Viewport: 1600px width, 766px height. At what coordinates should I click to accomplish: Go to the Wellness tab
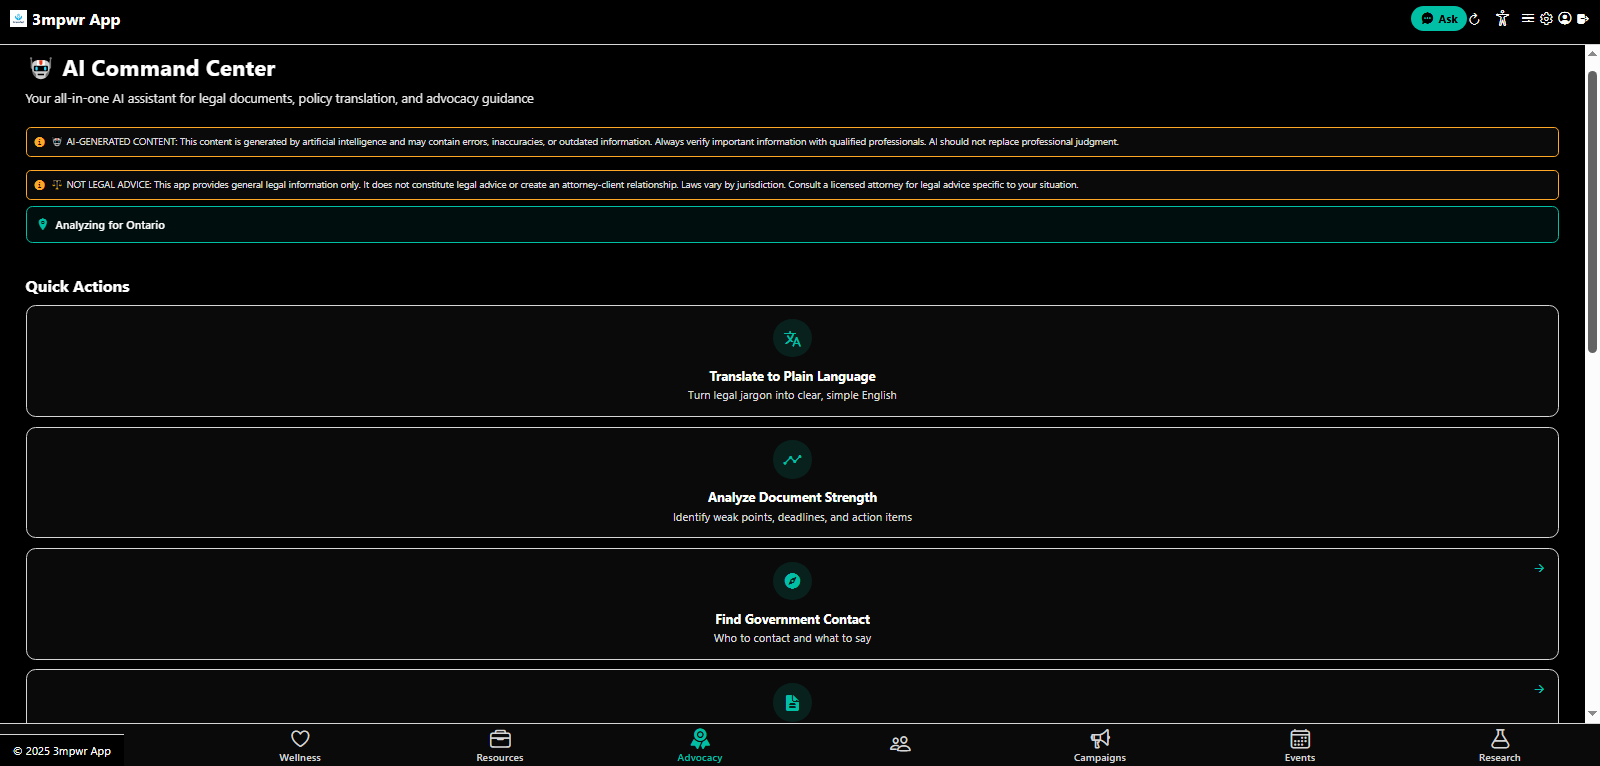pos(300,745)
